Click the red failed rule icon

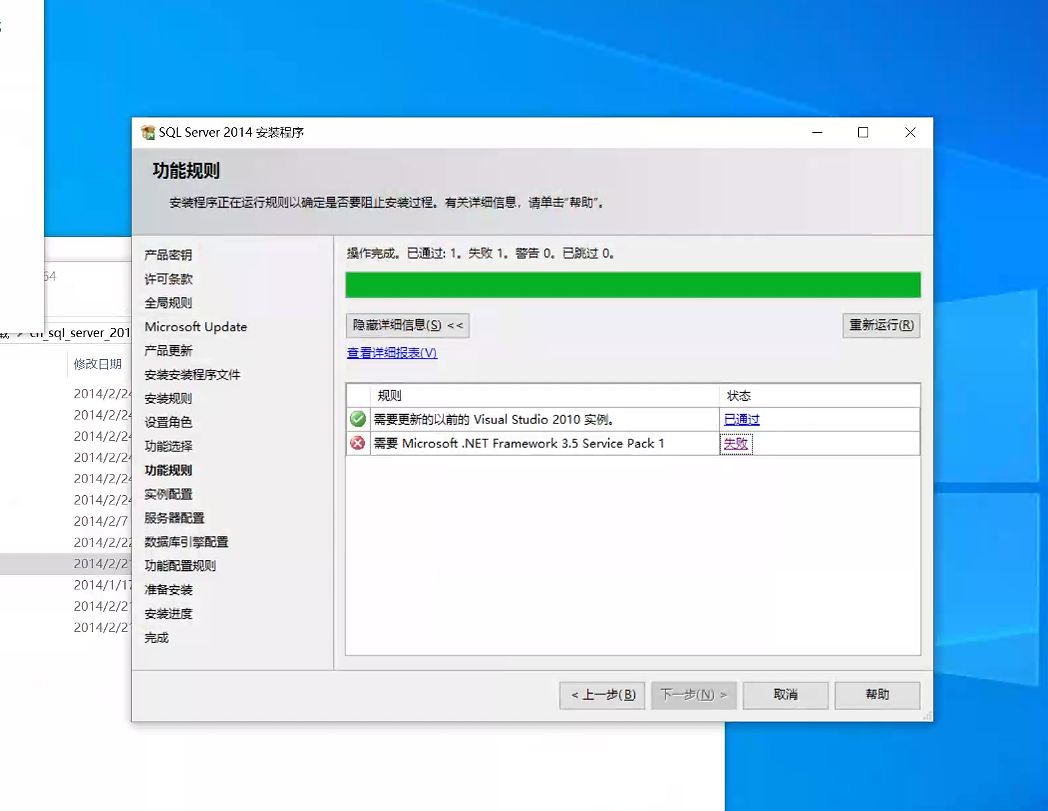pos(358,443)
